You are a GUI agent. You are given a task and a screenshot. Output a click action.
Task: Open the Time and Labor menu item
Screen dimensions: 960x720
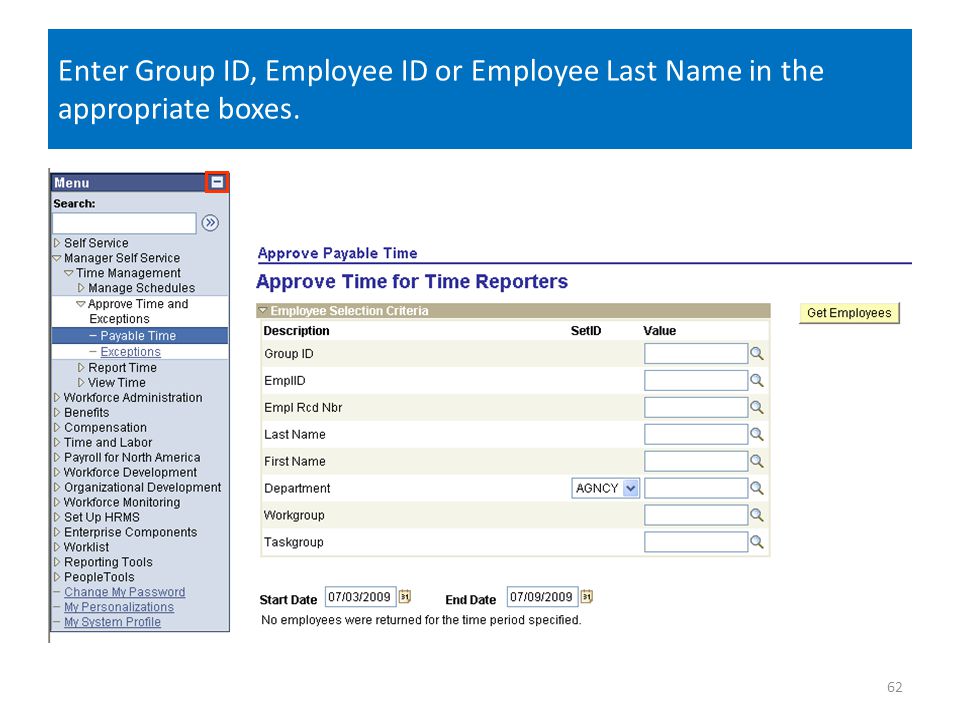point(108,442)
